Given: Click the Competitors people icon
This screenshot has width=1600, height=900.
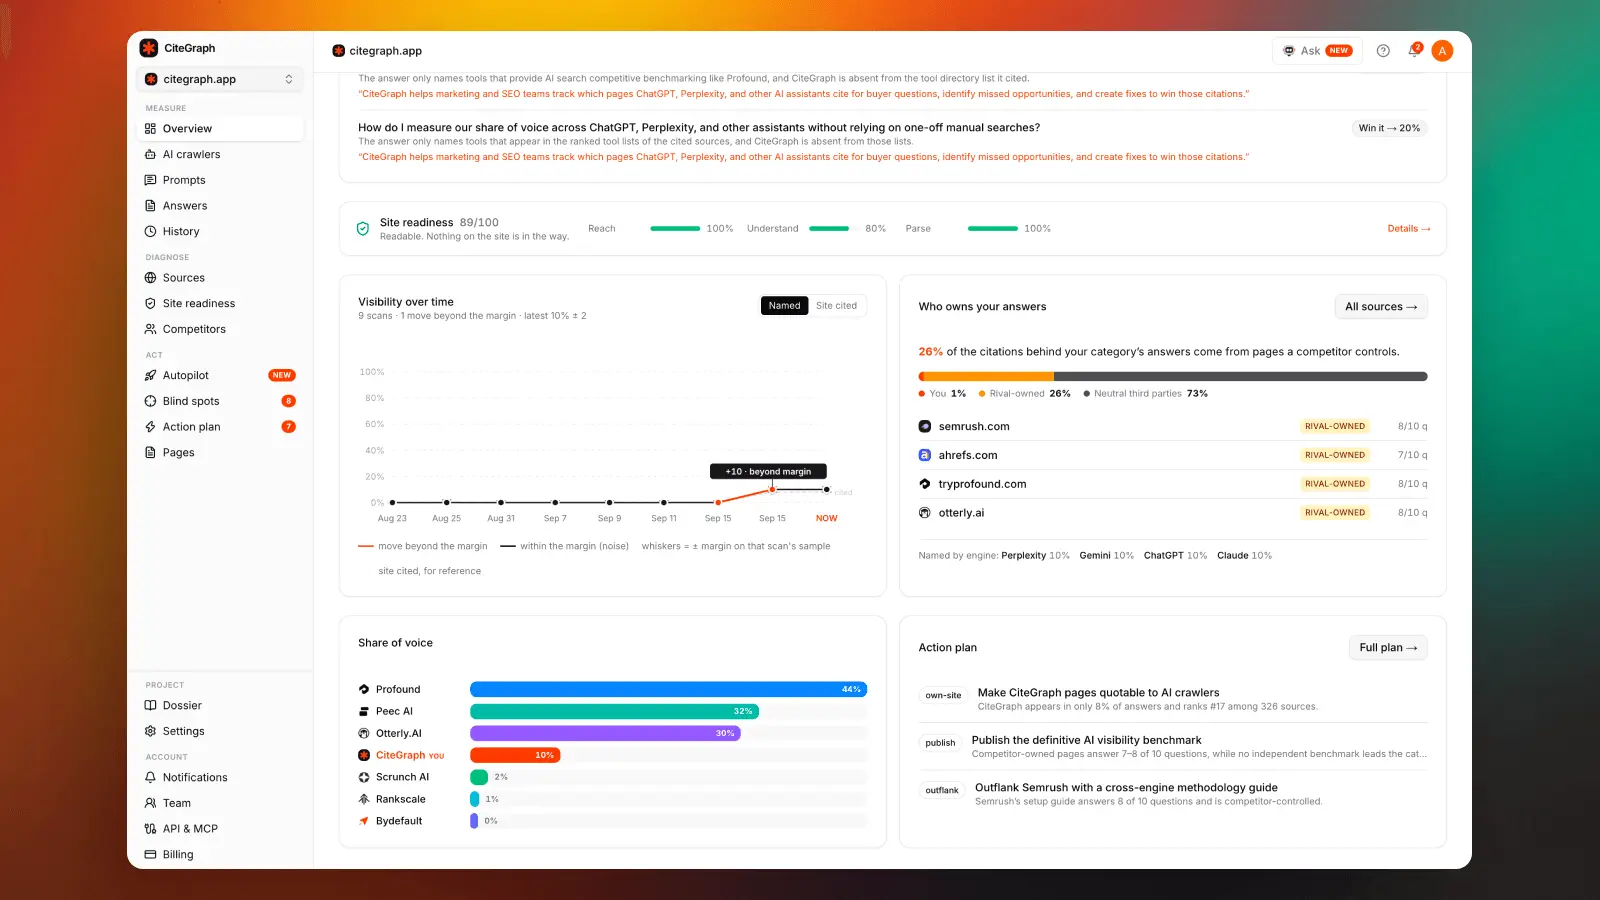Looking at the screenshot, I should [x=150, y=329].
